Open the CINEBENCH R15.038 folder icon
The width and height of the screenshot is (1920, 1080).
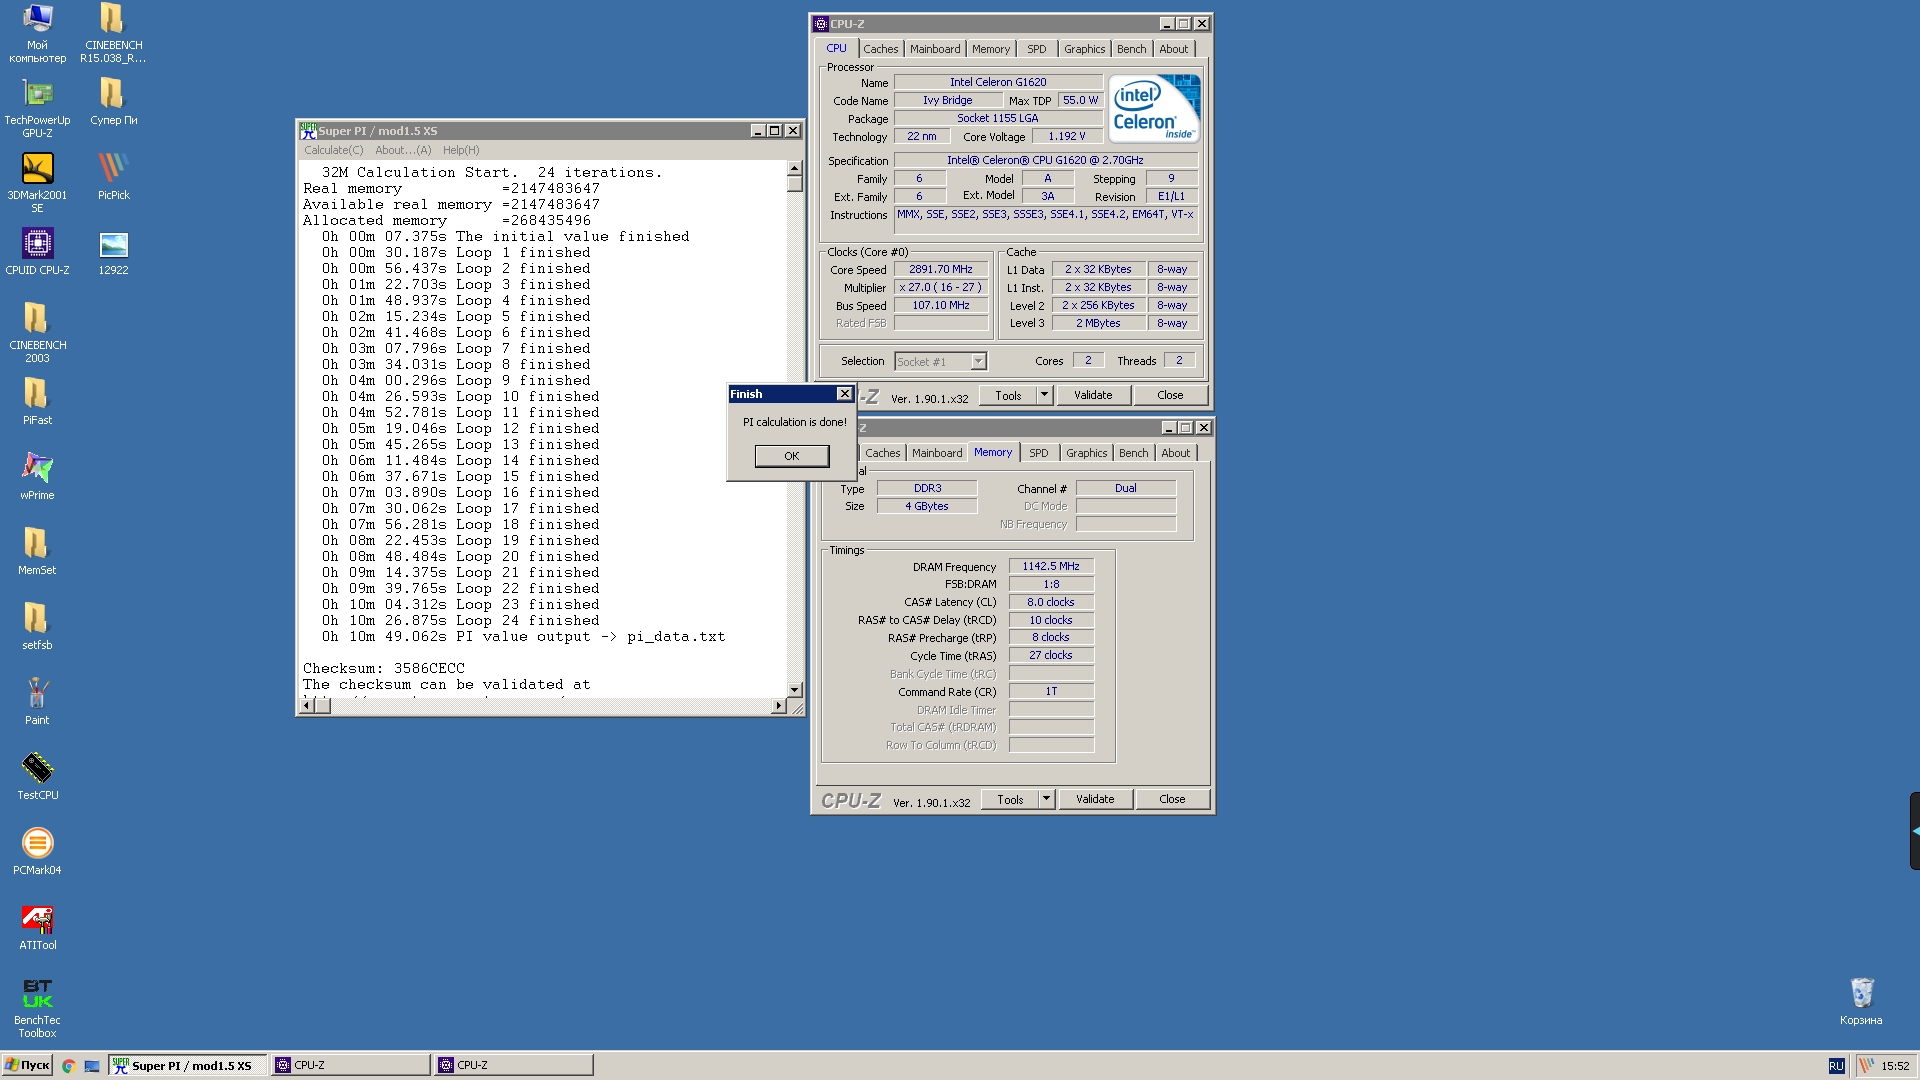pos(113,32)
